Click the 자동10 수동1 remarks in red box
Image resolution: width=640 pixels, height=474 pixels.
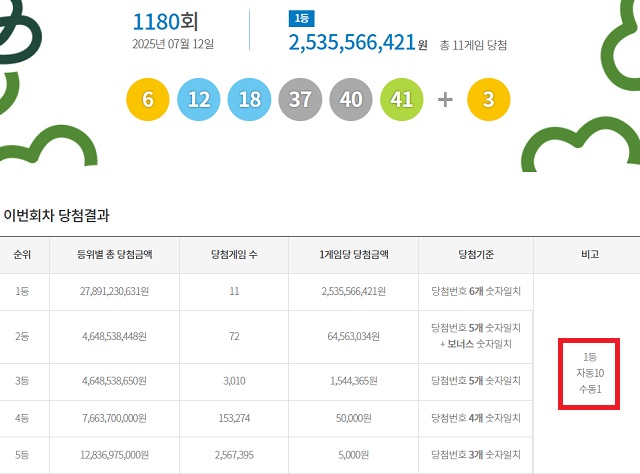[588, 373]
